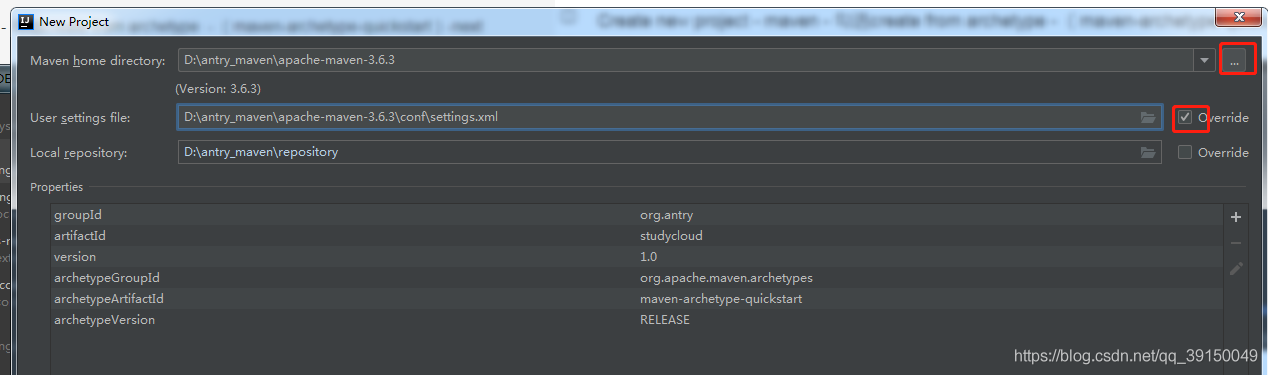The height and width of the screenshot is (375, 1268).
Task: Select the archetypeVersion property row
Action: (x=635, y=320)
